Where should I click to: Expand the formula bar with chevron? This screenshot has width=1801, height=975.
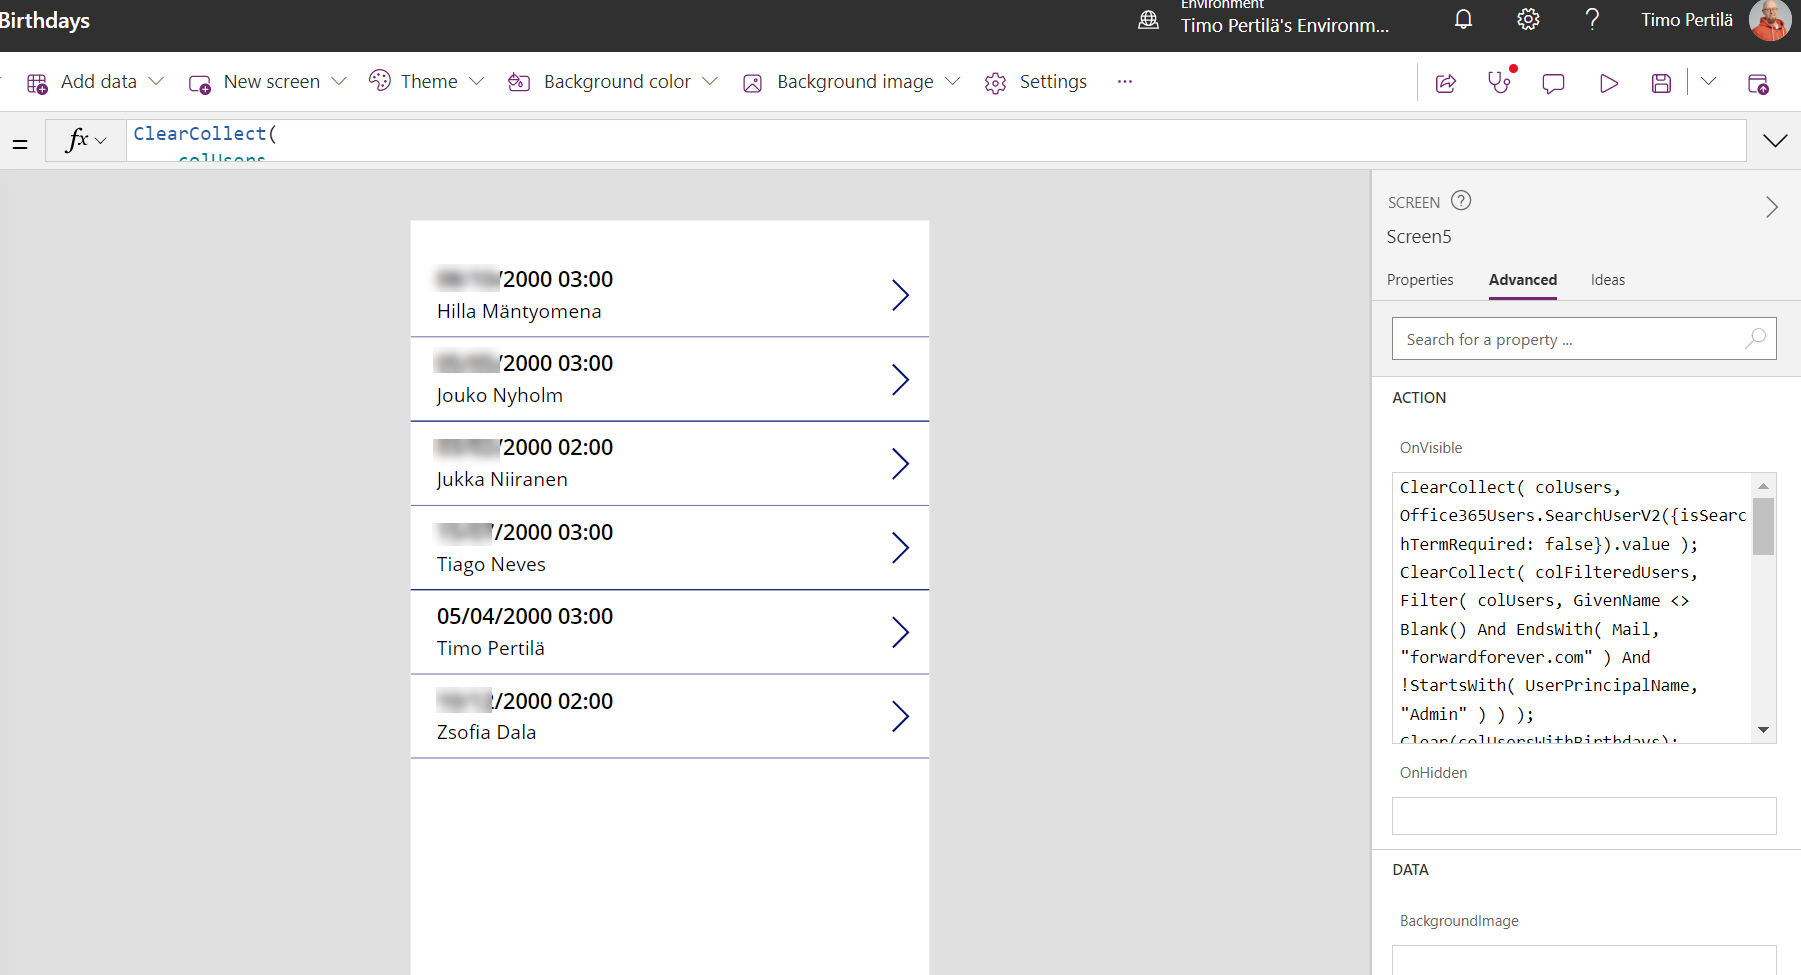click(x=1775, y=141)
